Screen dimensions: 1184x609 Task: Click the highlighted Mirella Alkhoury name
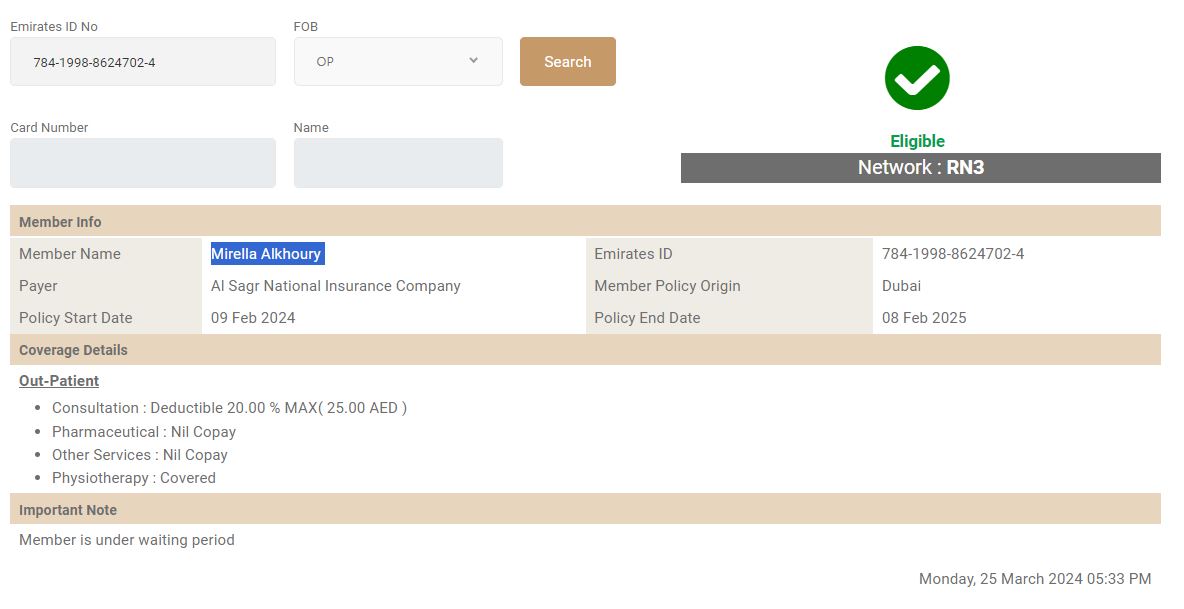pos(266,254)
